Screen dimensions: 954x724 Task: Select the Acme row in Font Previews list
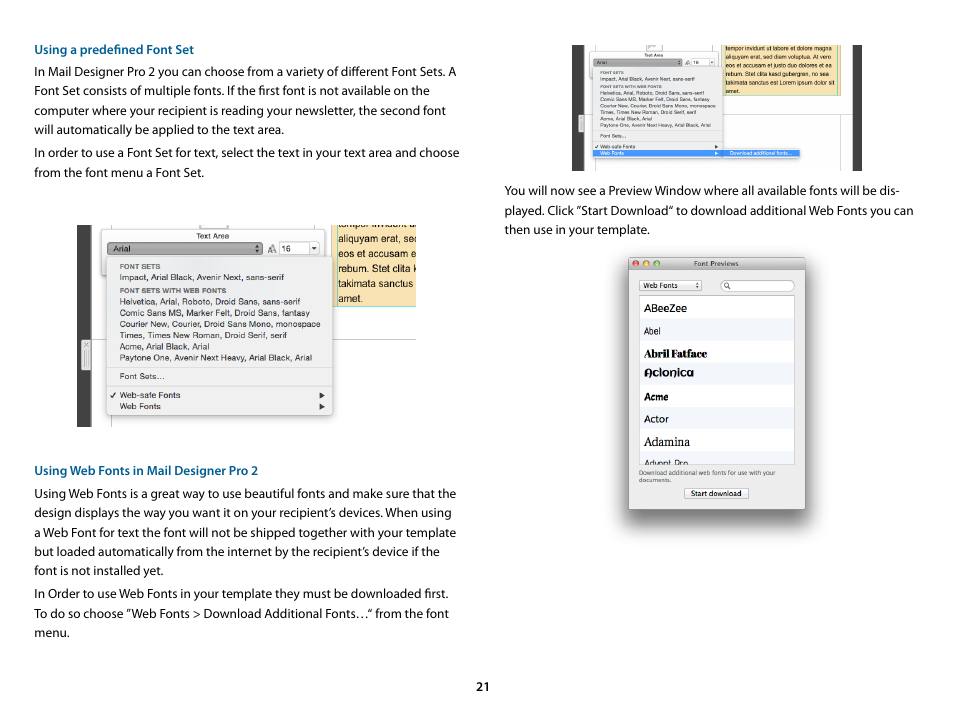tap(717, 397)
